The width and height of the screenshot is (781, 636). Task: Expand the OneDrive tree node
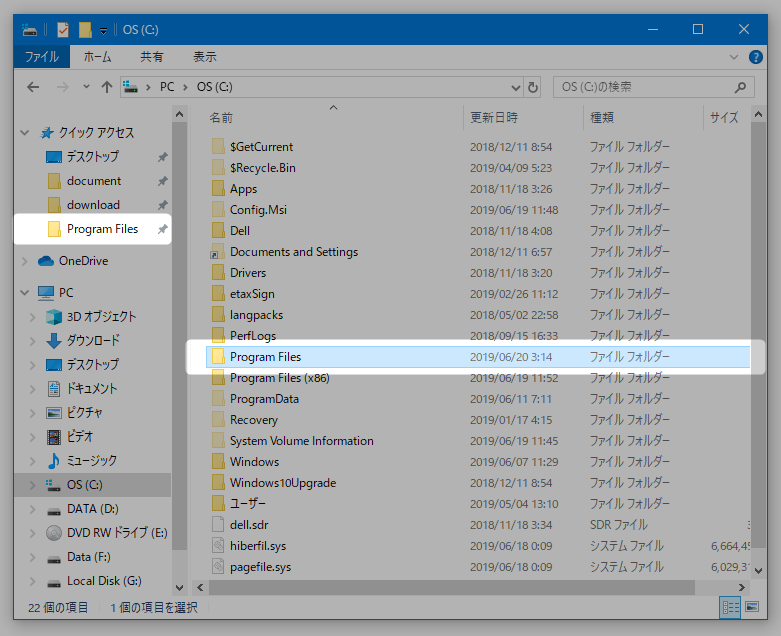24,261
